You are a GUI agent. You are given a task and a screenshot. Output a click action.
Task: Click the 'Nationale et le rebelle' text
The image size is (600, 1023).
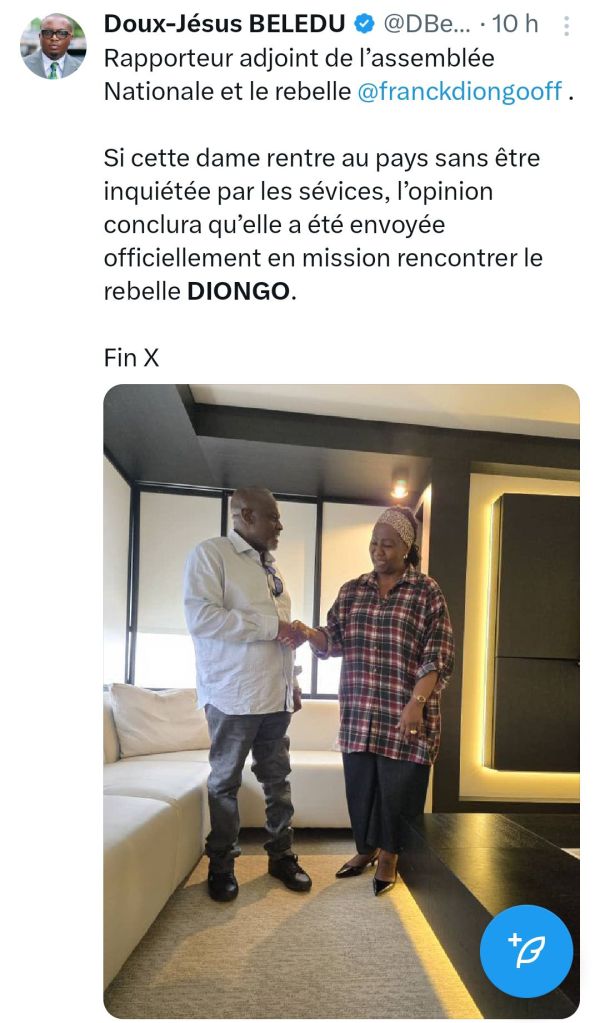point(228,91)
